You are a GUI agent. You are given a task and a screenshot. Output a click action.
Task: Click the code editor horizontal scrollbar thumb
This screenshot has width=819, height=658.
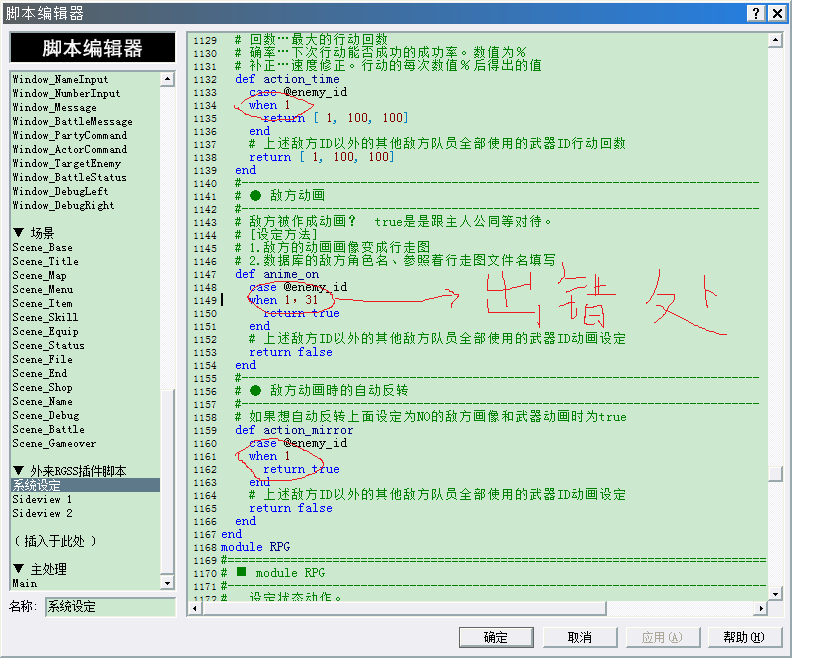click(404, 608)
